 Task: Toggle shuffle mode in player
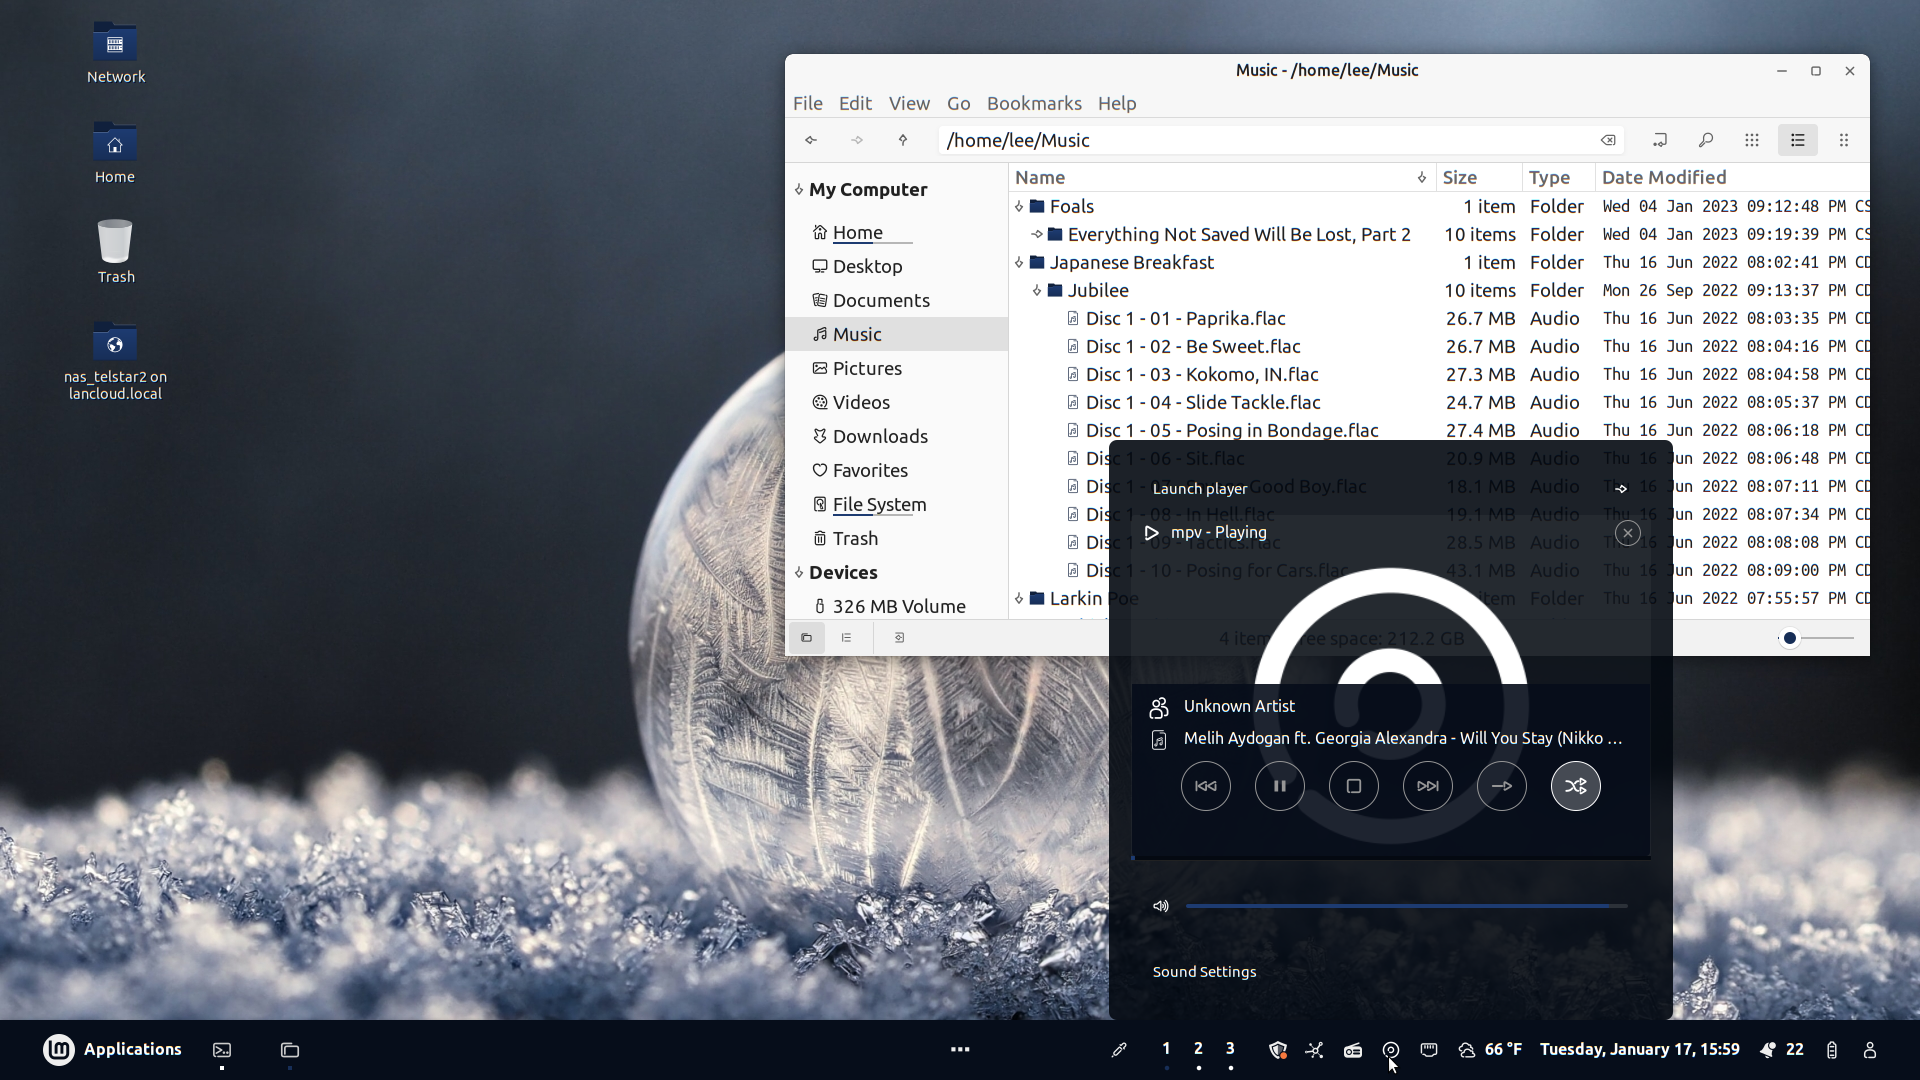point(1575,786)
